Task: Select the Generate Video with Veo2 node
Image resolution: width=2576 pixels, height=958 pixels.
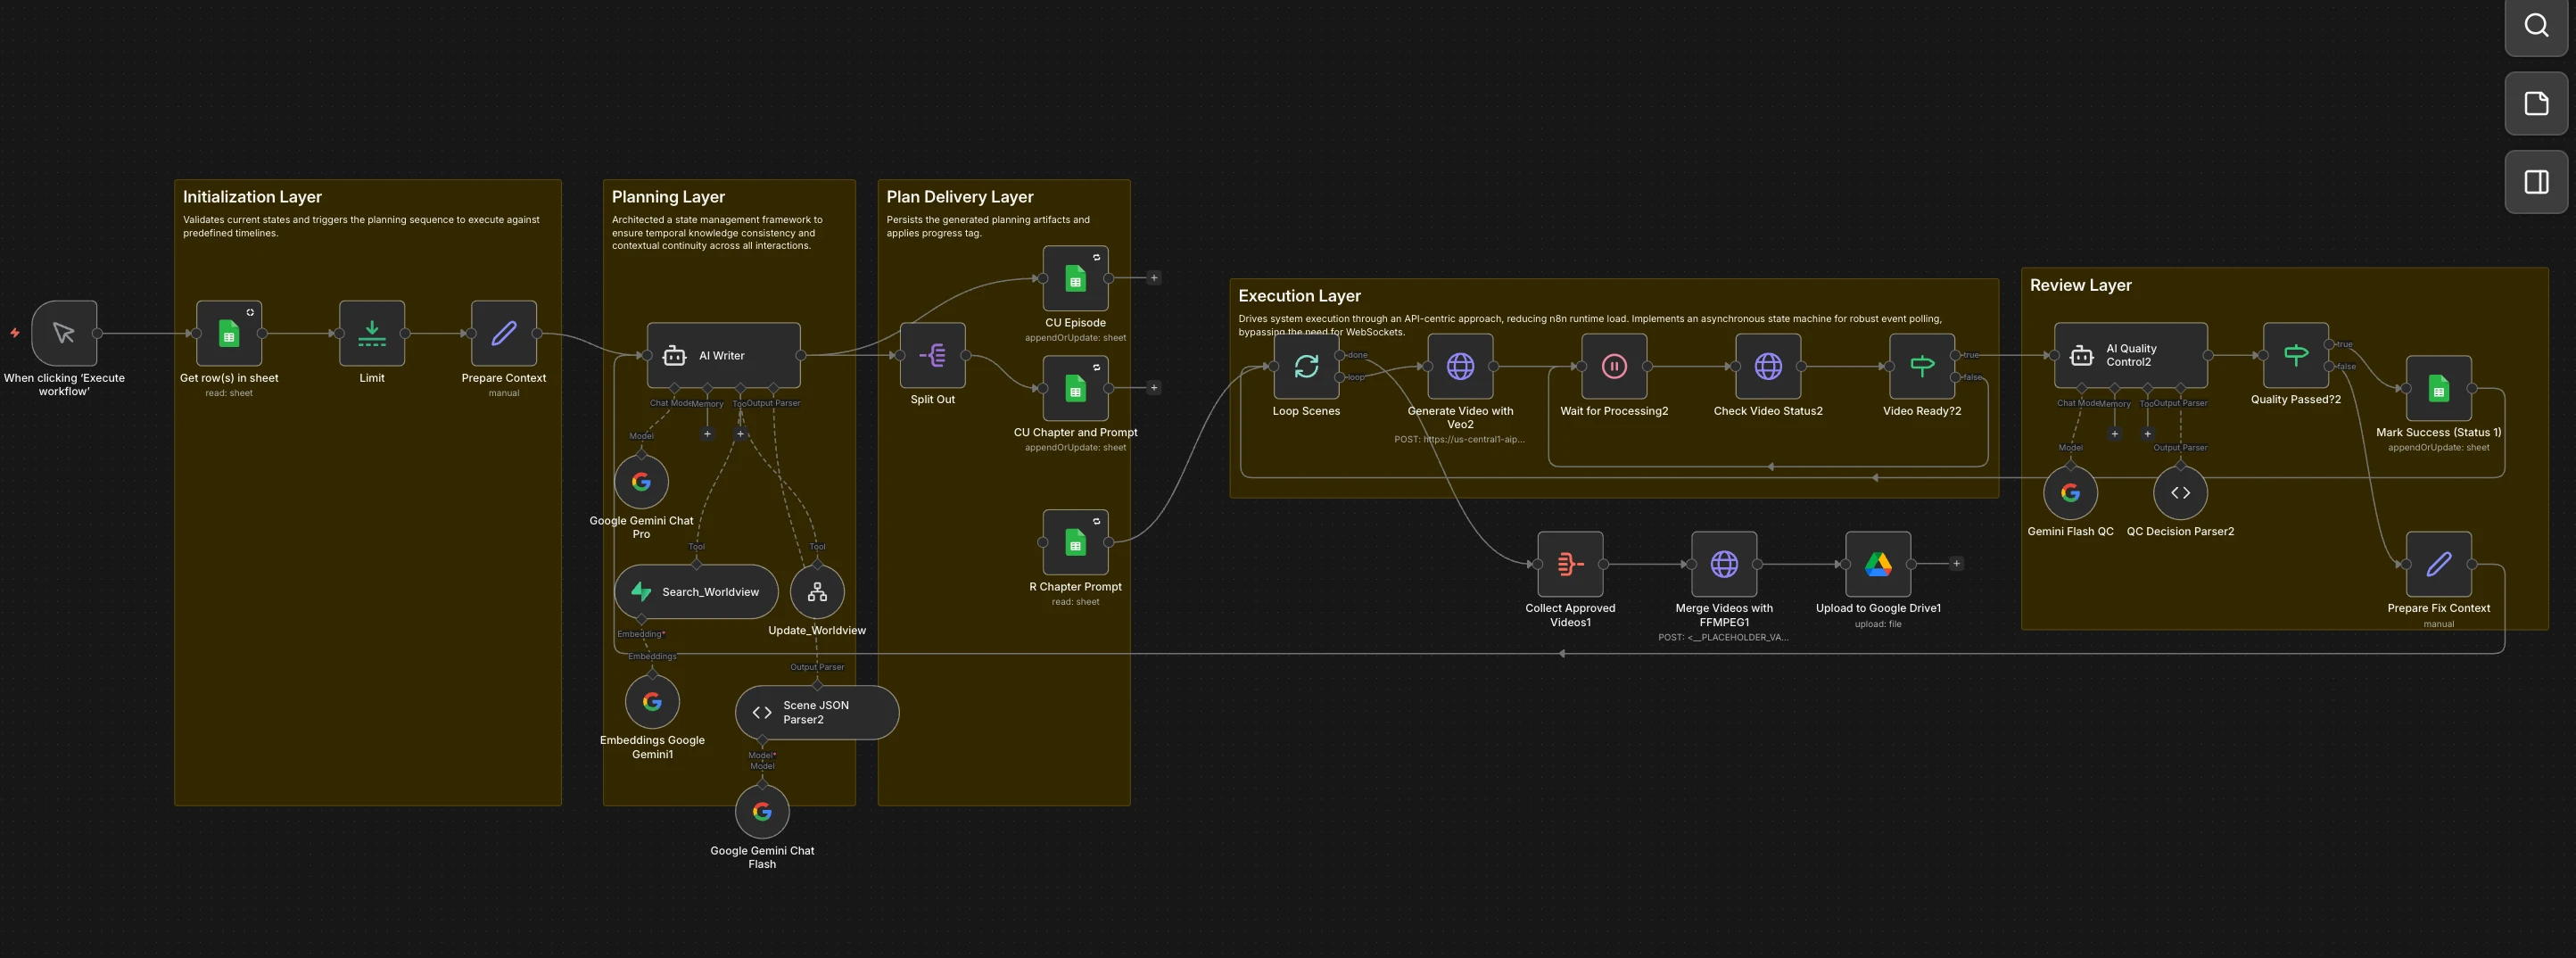Action: tap(1460, 366)
